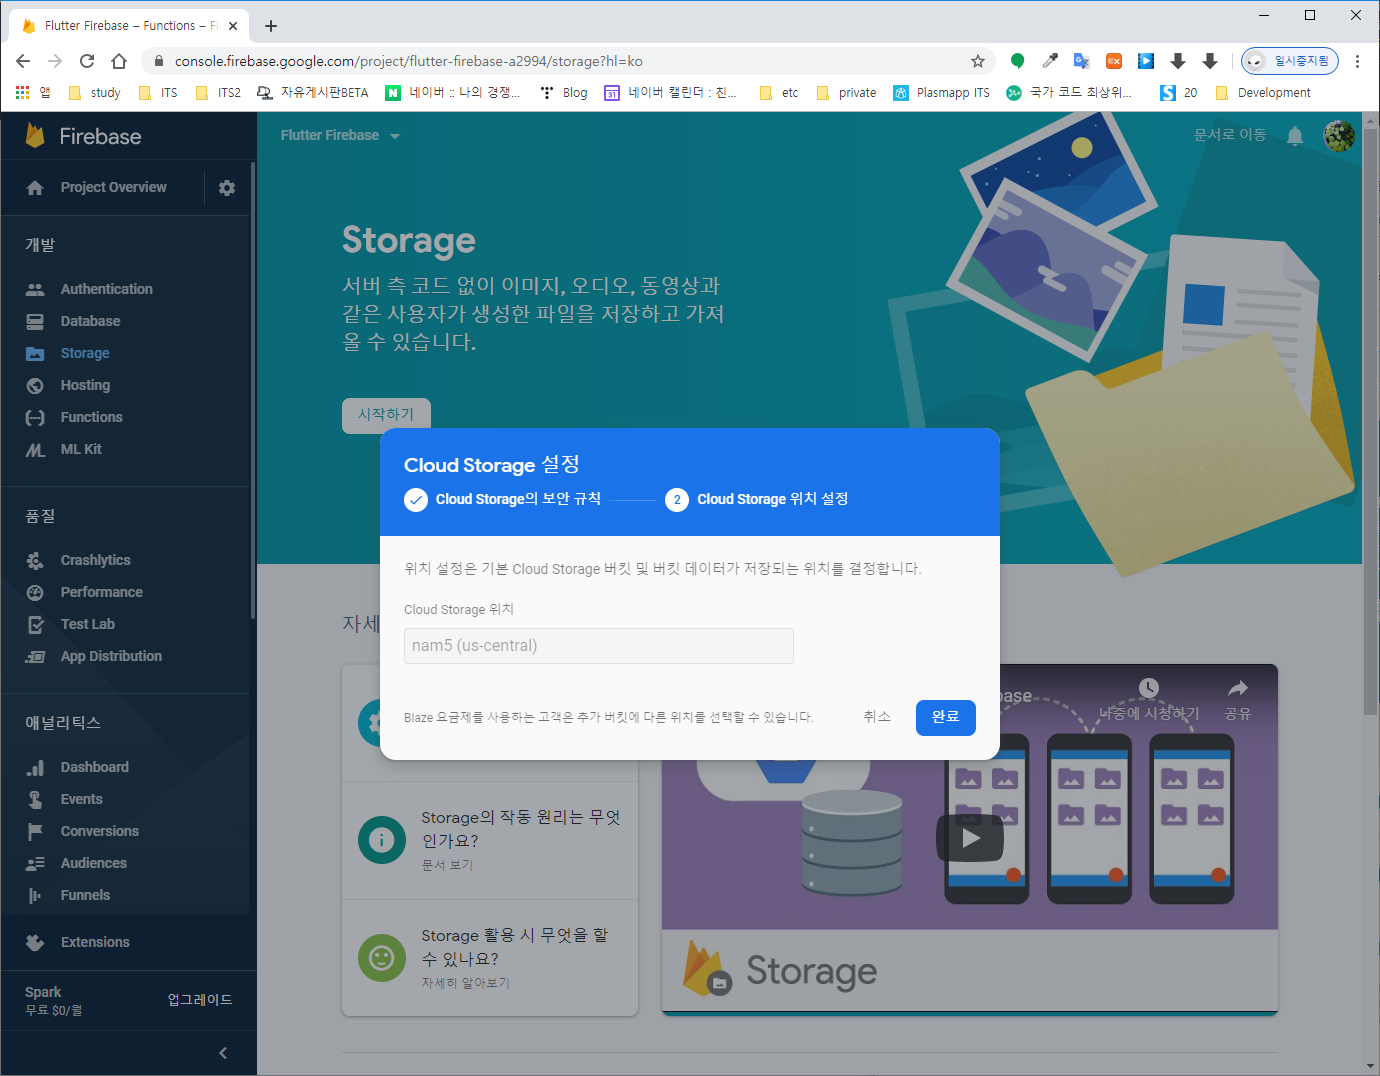Click the Crashlytics icon
The image size is (1380, 1076).
[x=35, y=560]
